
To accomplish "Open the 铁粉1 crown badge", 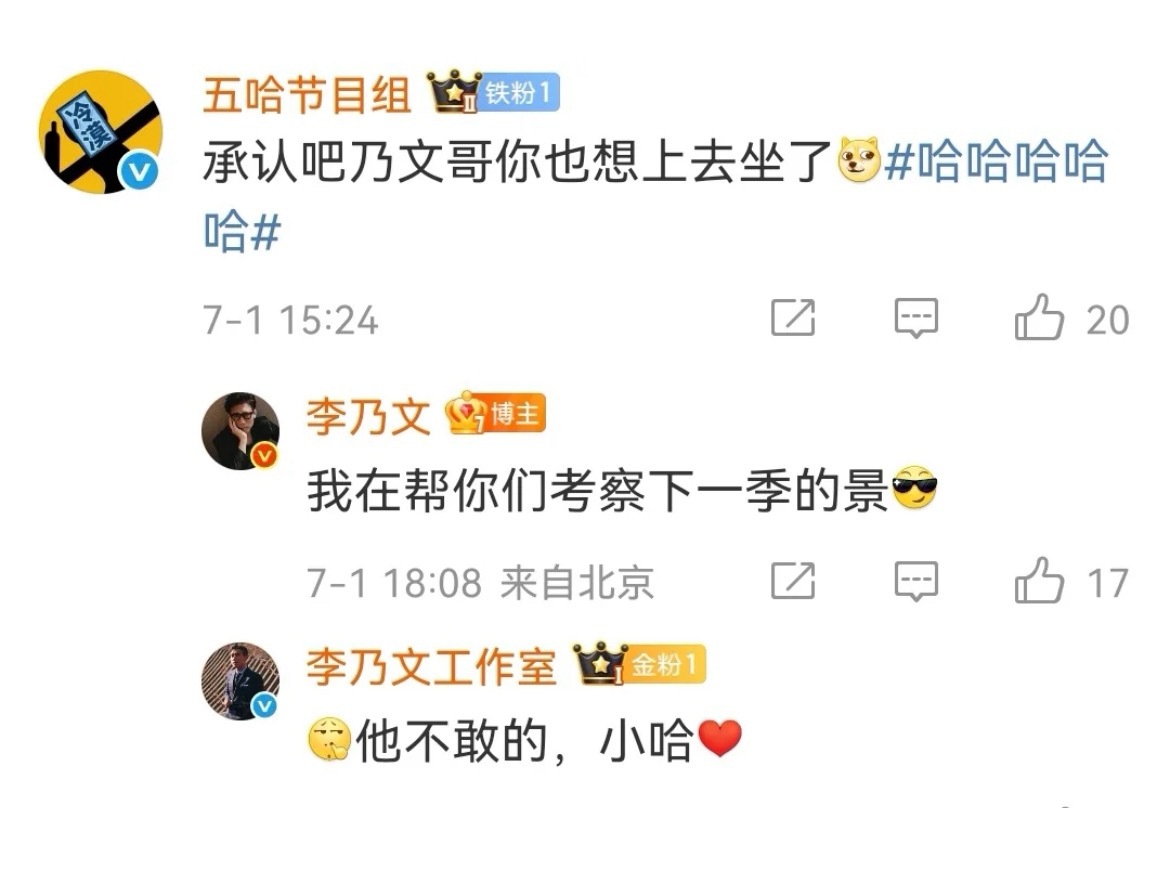I will (492, 93).
